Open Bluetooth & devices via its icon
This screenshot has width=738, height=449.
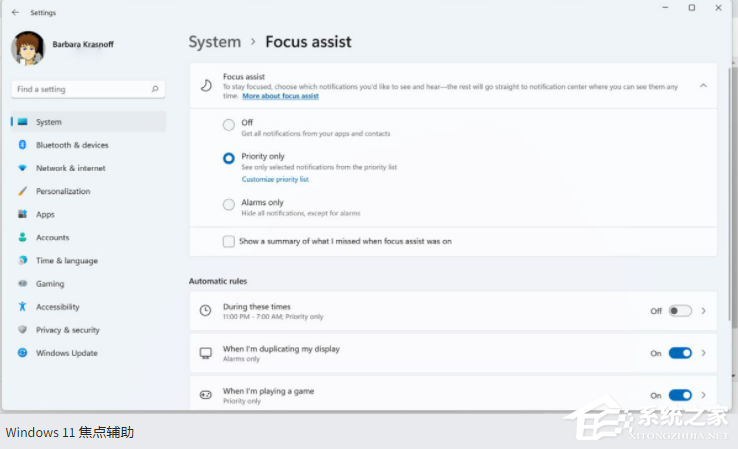pos(22,145)
